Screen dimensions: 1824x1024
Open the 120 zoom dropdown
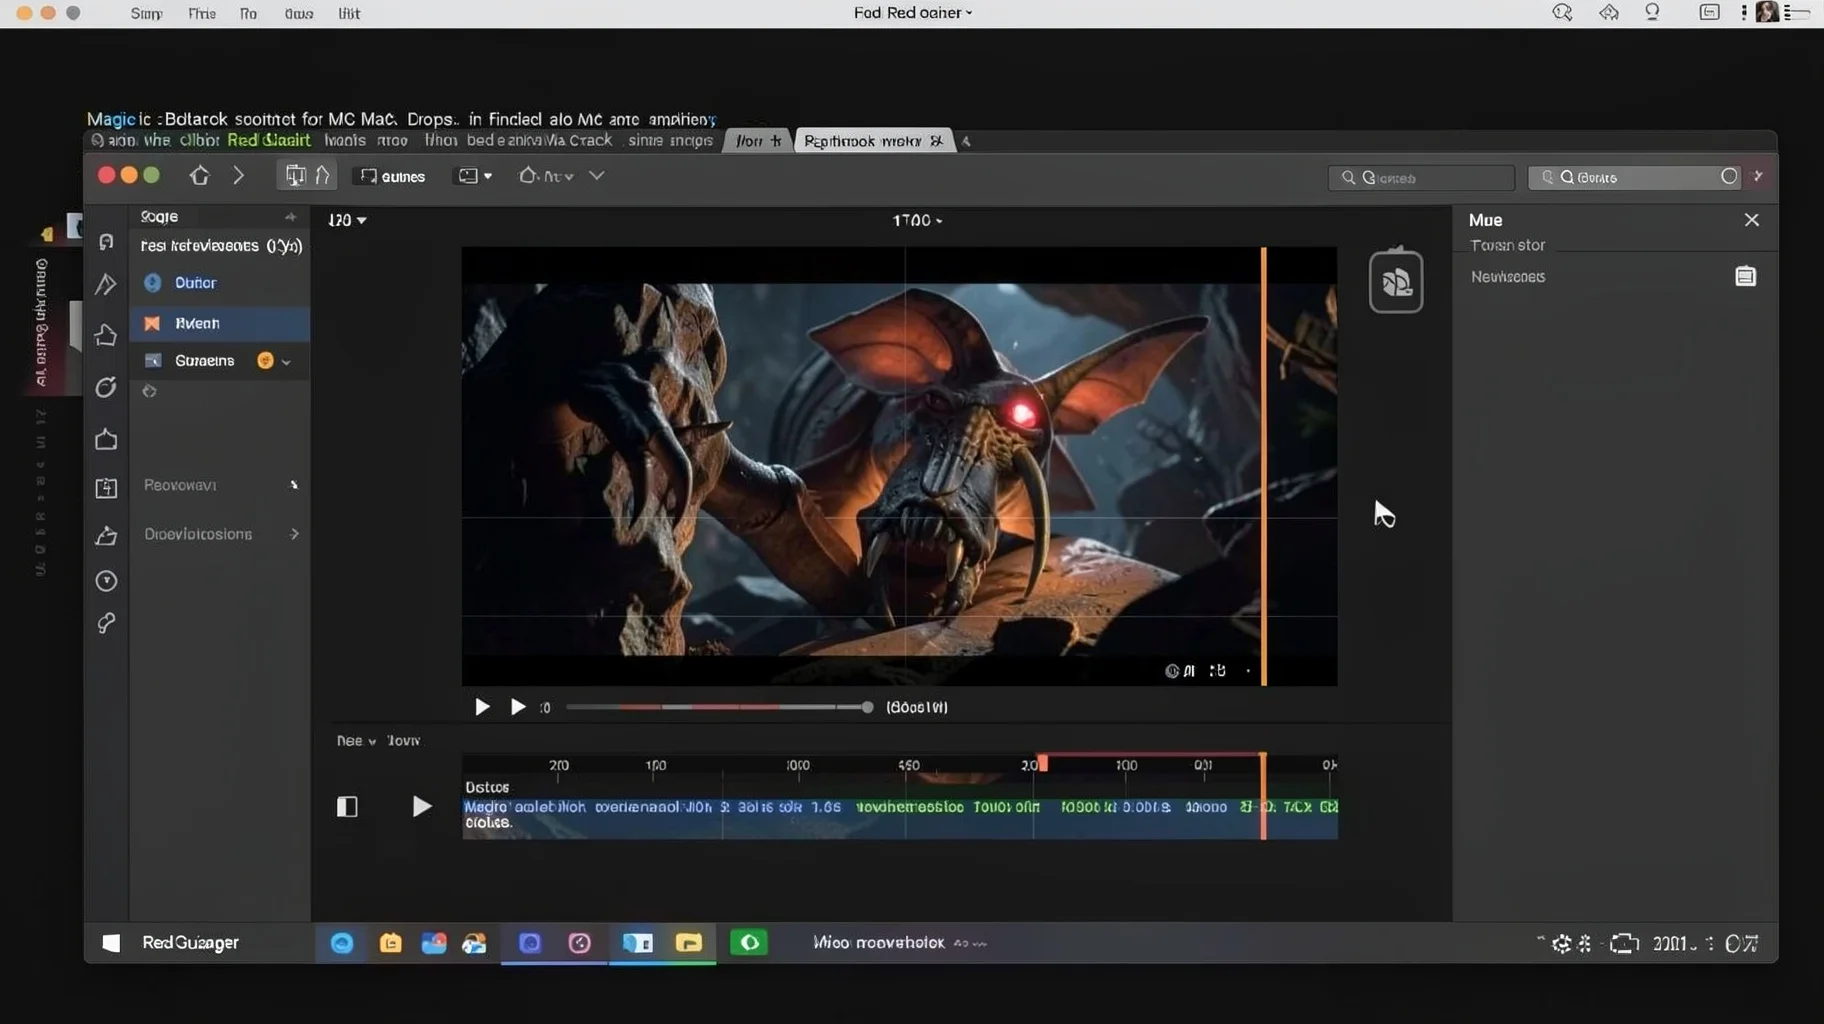[347, 220]
